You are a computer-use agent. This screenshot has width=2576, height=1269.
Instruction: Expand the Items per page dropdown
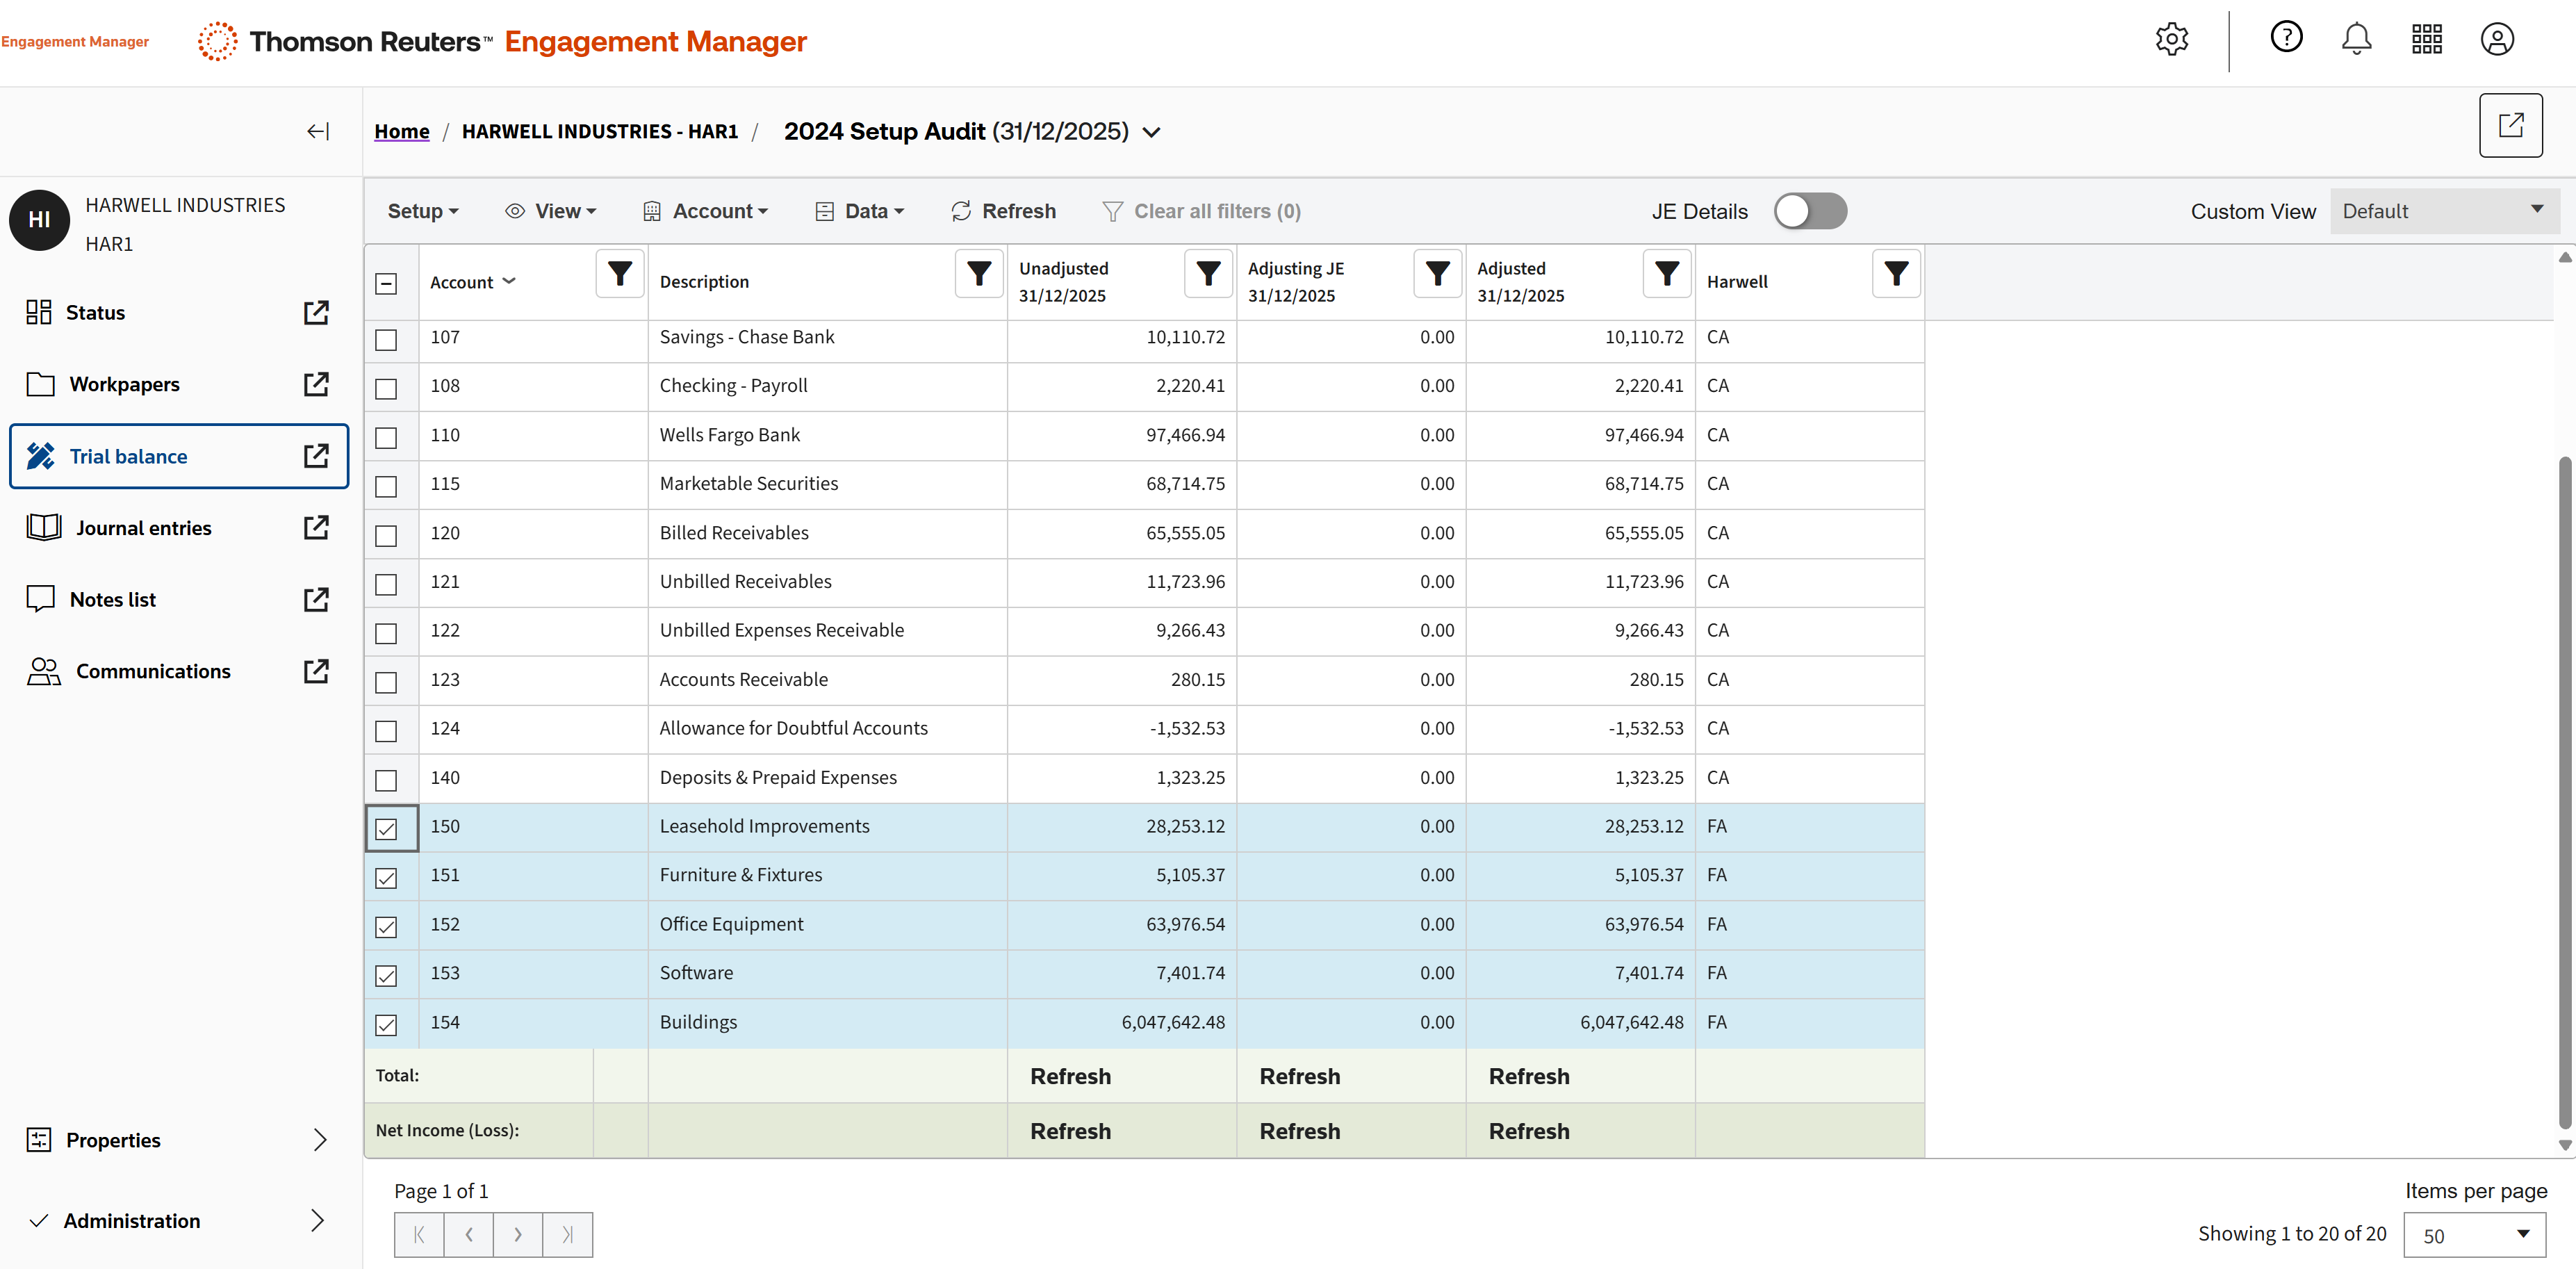tap(2474, 1235)
